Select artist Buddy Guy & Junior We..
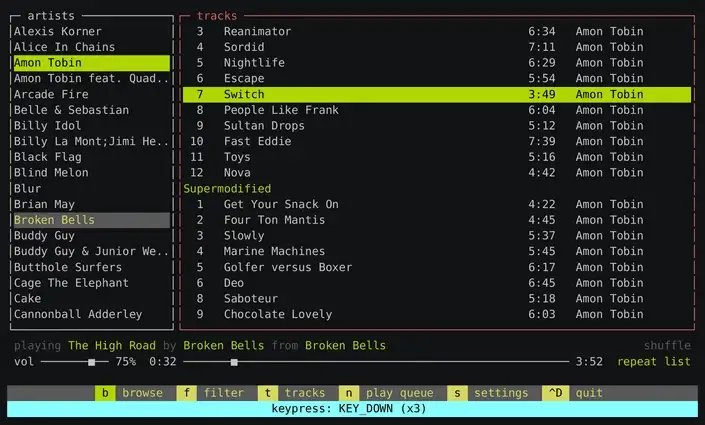 91,251
